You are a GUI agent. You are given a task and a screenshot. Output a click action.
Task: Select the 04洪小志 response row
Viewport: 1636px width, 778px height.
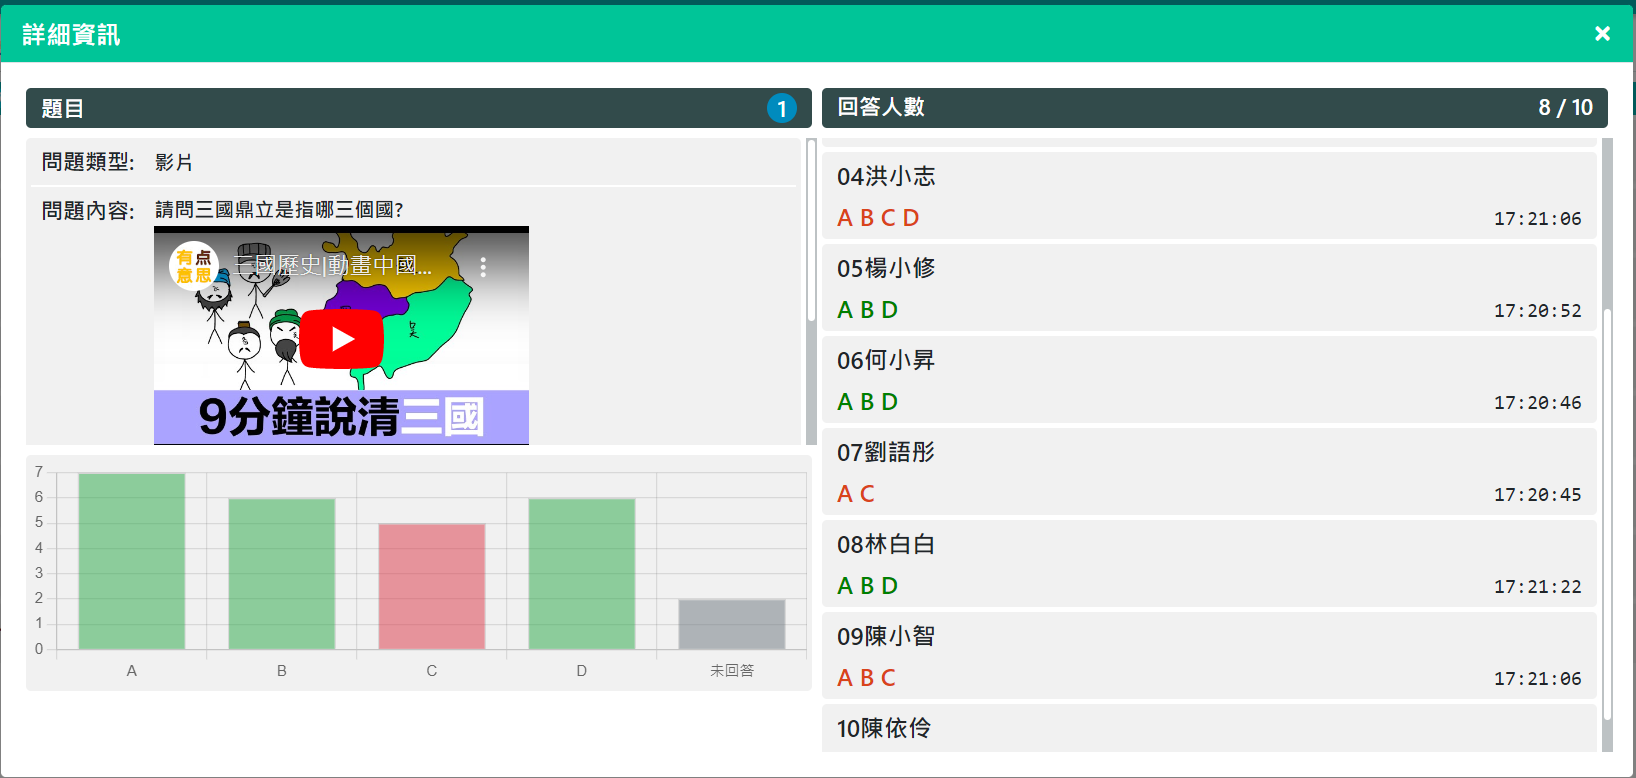pos(1209,195)
